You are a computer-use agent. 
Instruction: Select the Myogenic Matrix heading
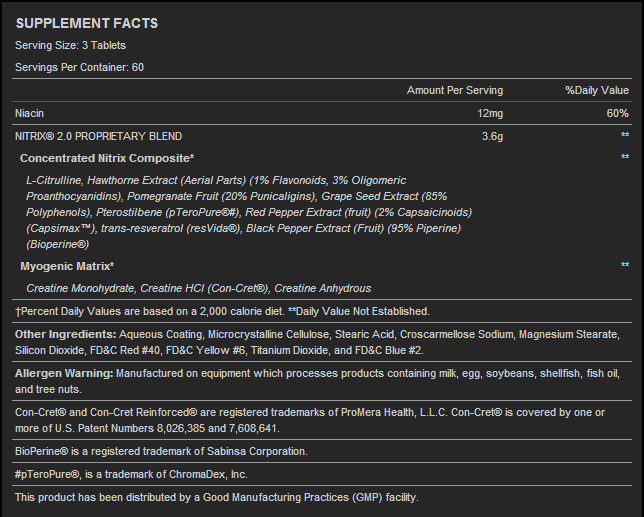[x=67, y=266]
